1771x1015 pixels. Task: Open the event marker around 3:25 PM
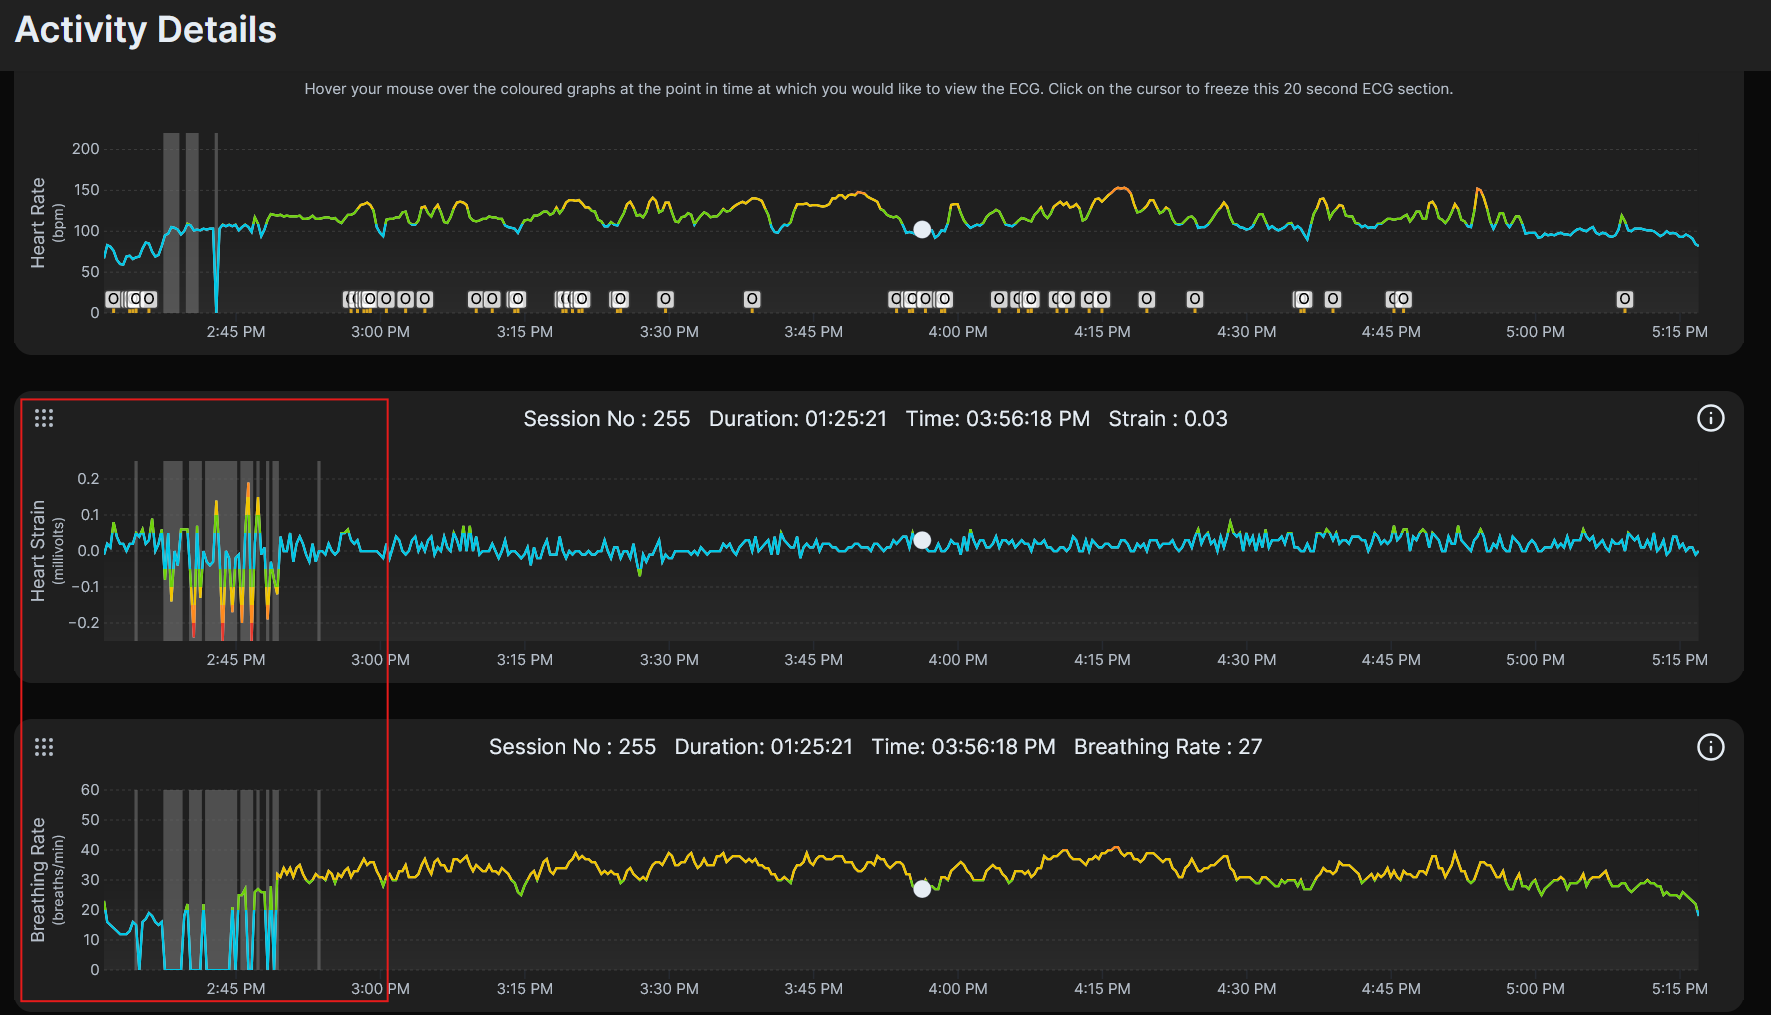pos(620,299)
